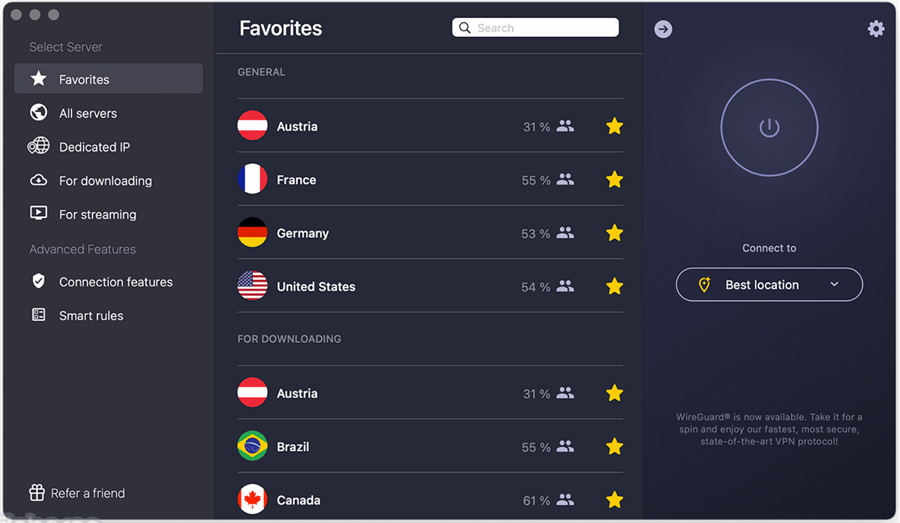Click the For streaming play icon

pyautogui.click(x=39, y=214)
